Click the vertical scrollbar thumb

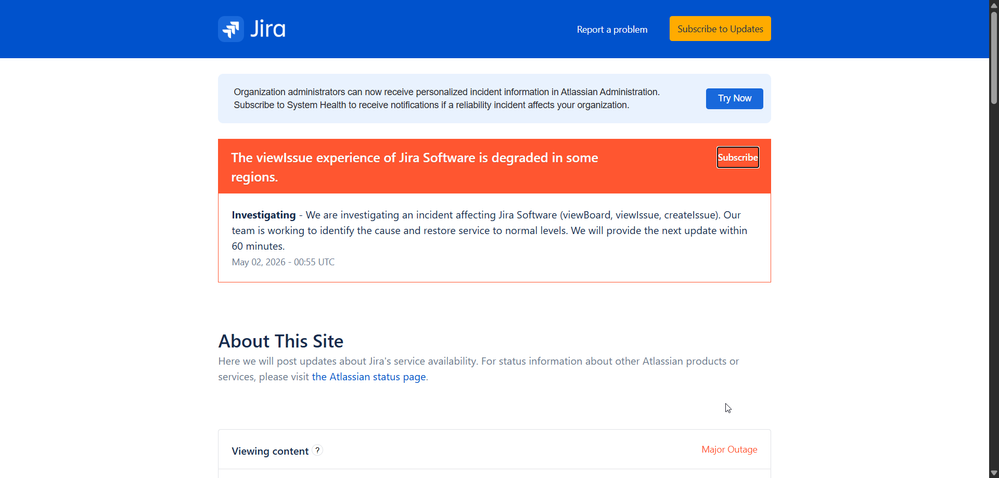[x=994, y=56]
